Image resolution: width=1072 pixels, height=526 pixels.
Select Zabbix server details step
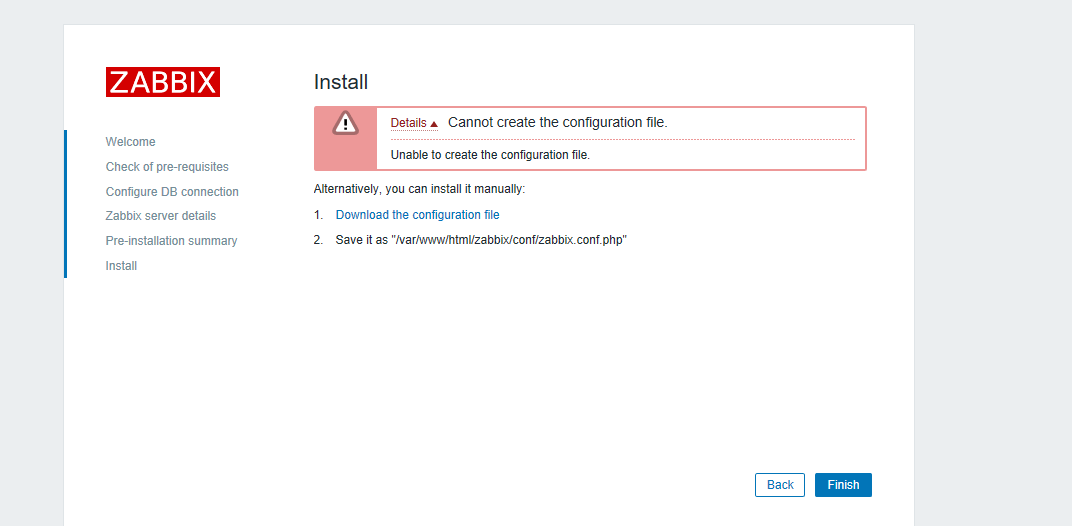(161, 216)
